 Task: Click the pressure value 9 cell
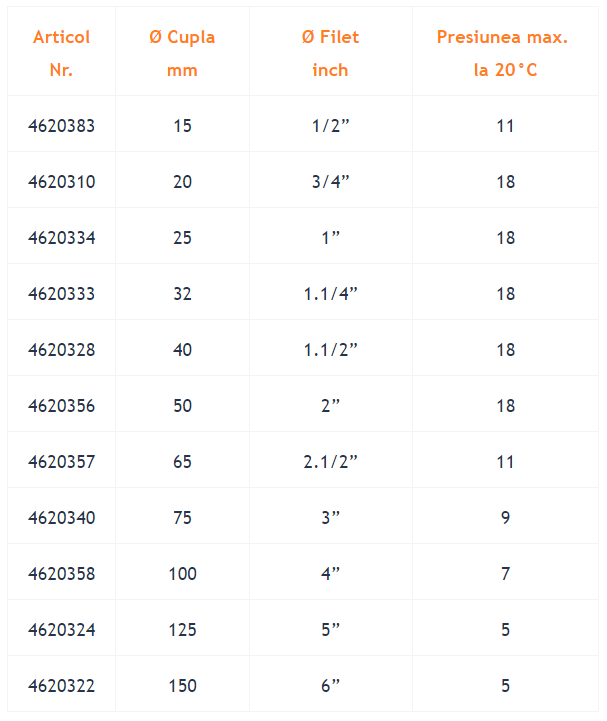click(505, 518)
